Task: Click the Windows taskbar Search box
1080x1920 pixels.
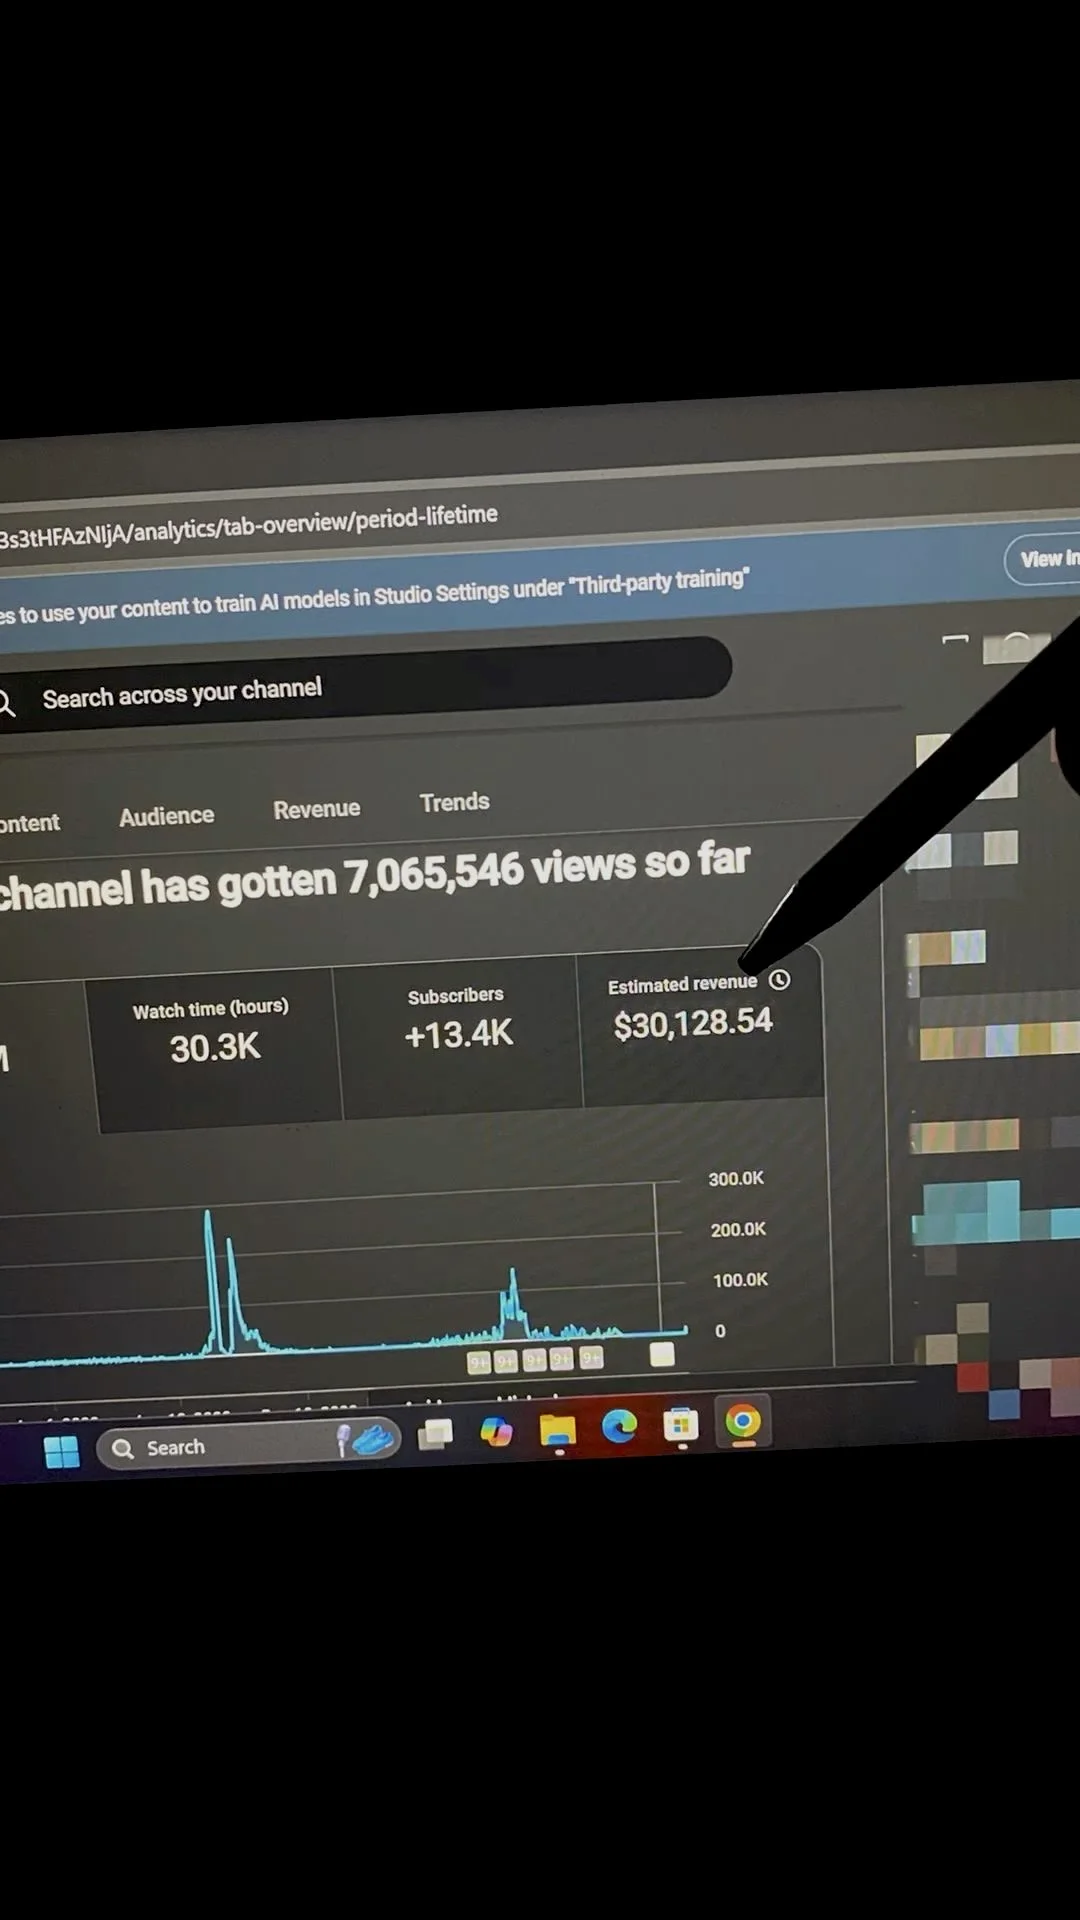Action: coord(249,1444)
